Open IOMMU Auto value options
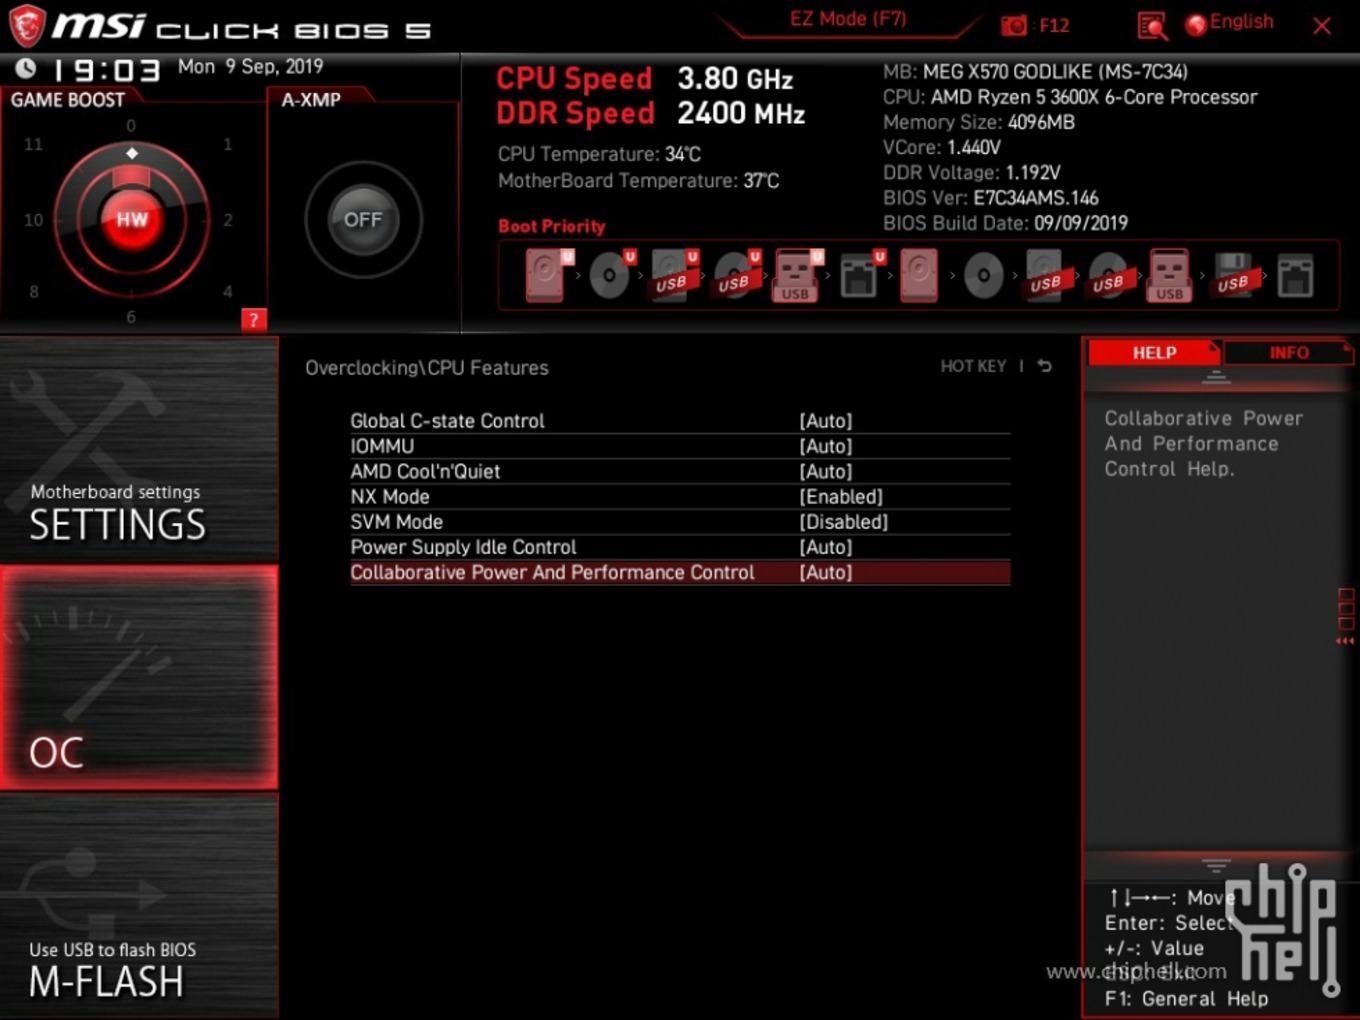 (x=826, y=446)
